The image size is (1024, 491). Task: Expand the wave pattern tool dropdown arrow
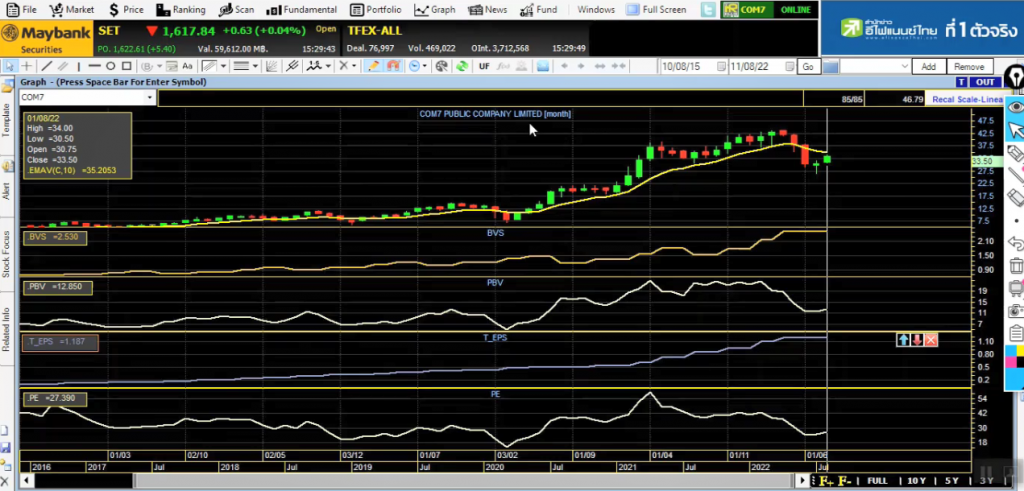pos(328,66)
